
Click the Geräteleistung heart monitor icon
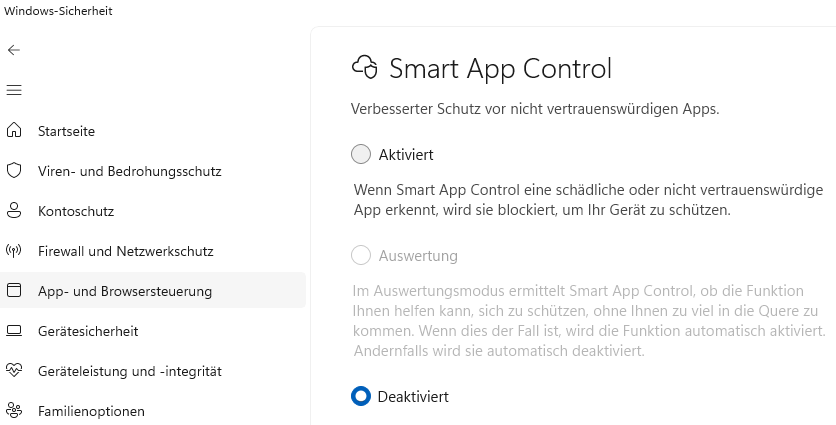coord(14,371)
